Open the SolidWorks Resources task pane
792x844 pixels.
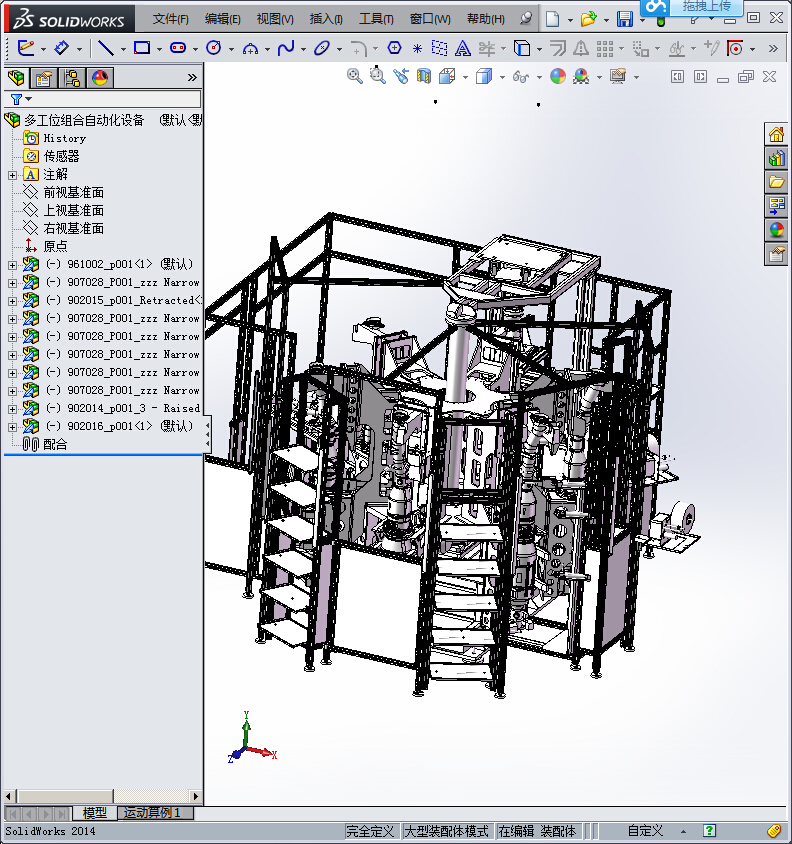pyautogui.click(x=776, y=134)
